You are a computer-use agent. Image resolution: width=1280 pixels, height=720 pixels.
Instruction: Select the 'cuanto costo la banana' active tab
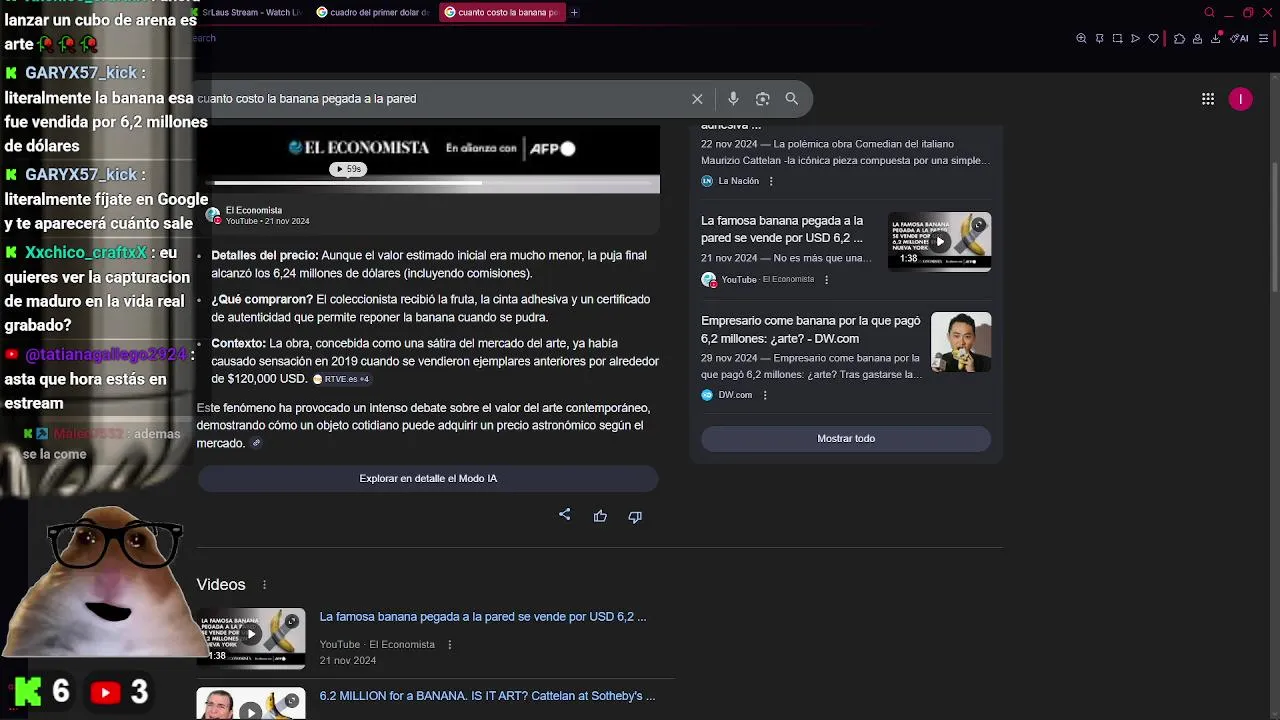[500, 12]
